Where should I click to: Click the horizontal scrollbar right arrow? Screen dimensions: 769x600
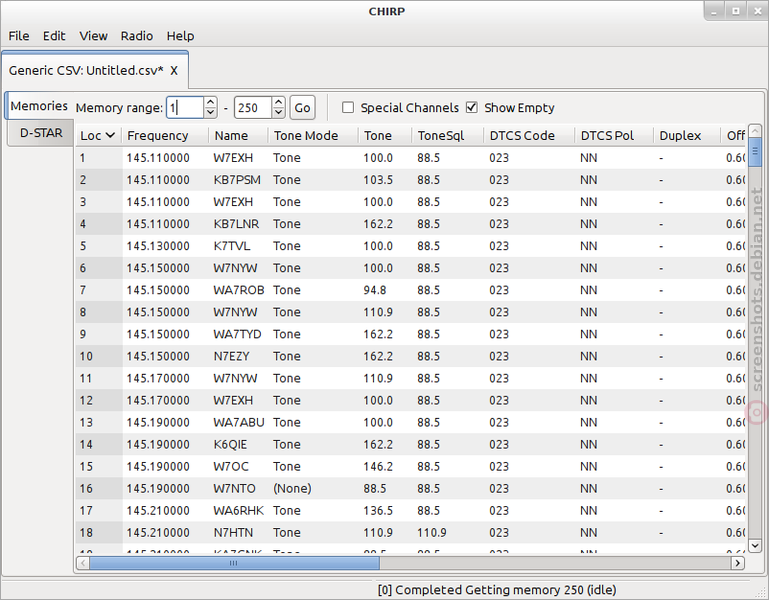[737, 563]
